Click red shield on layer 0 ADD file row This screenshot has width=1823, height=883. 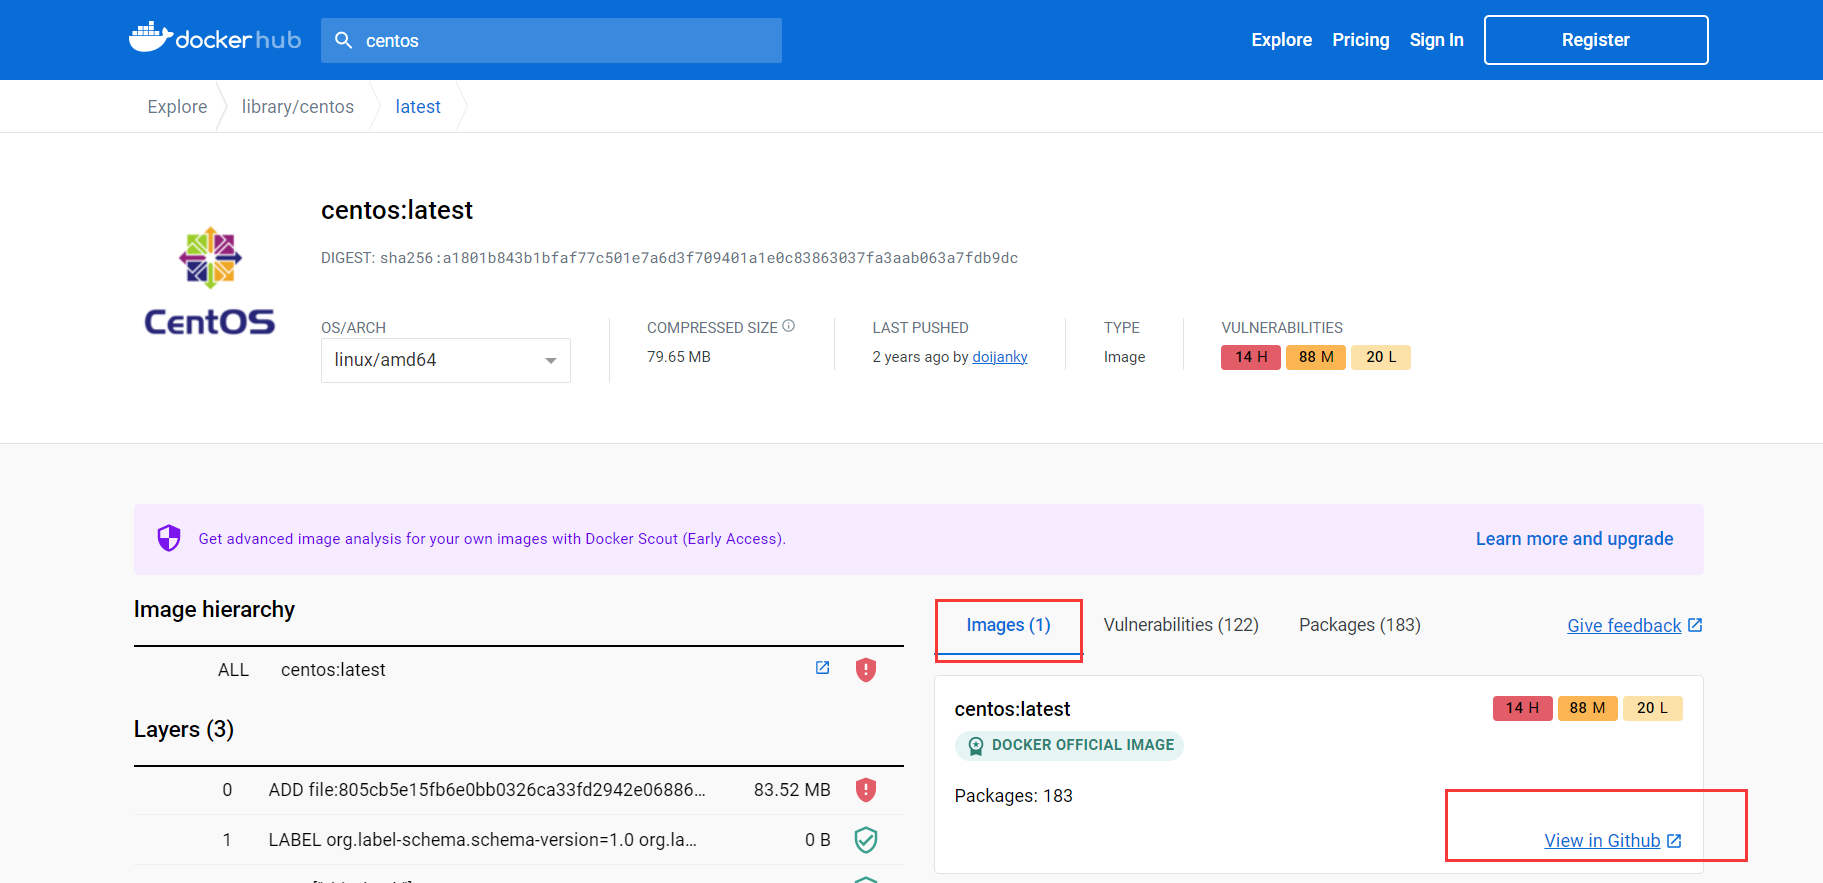866,790
